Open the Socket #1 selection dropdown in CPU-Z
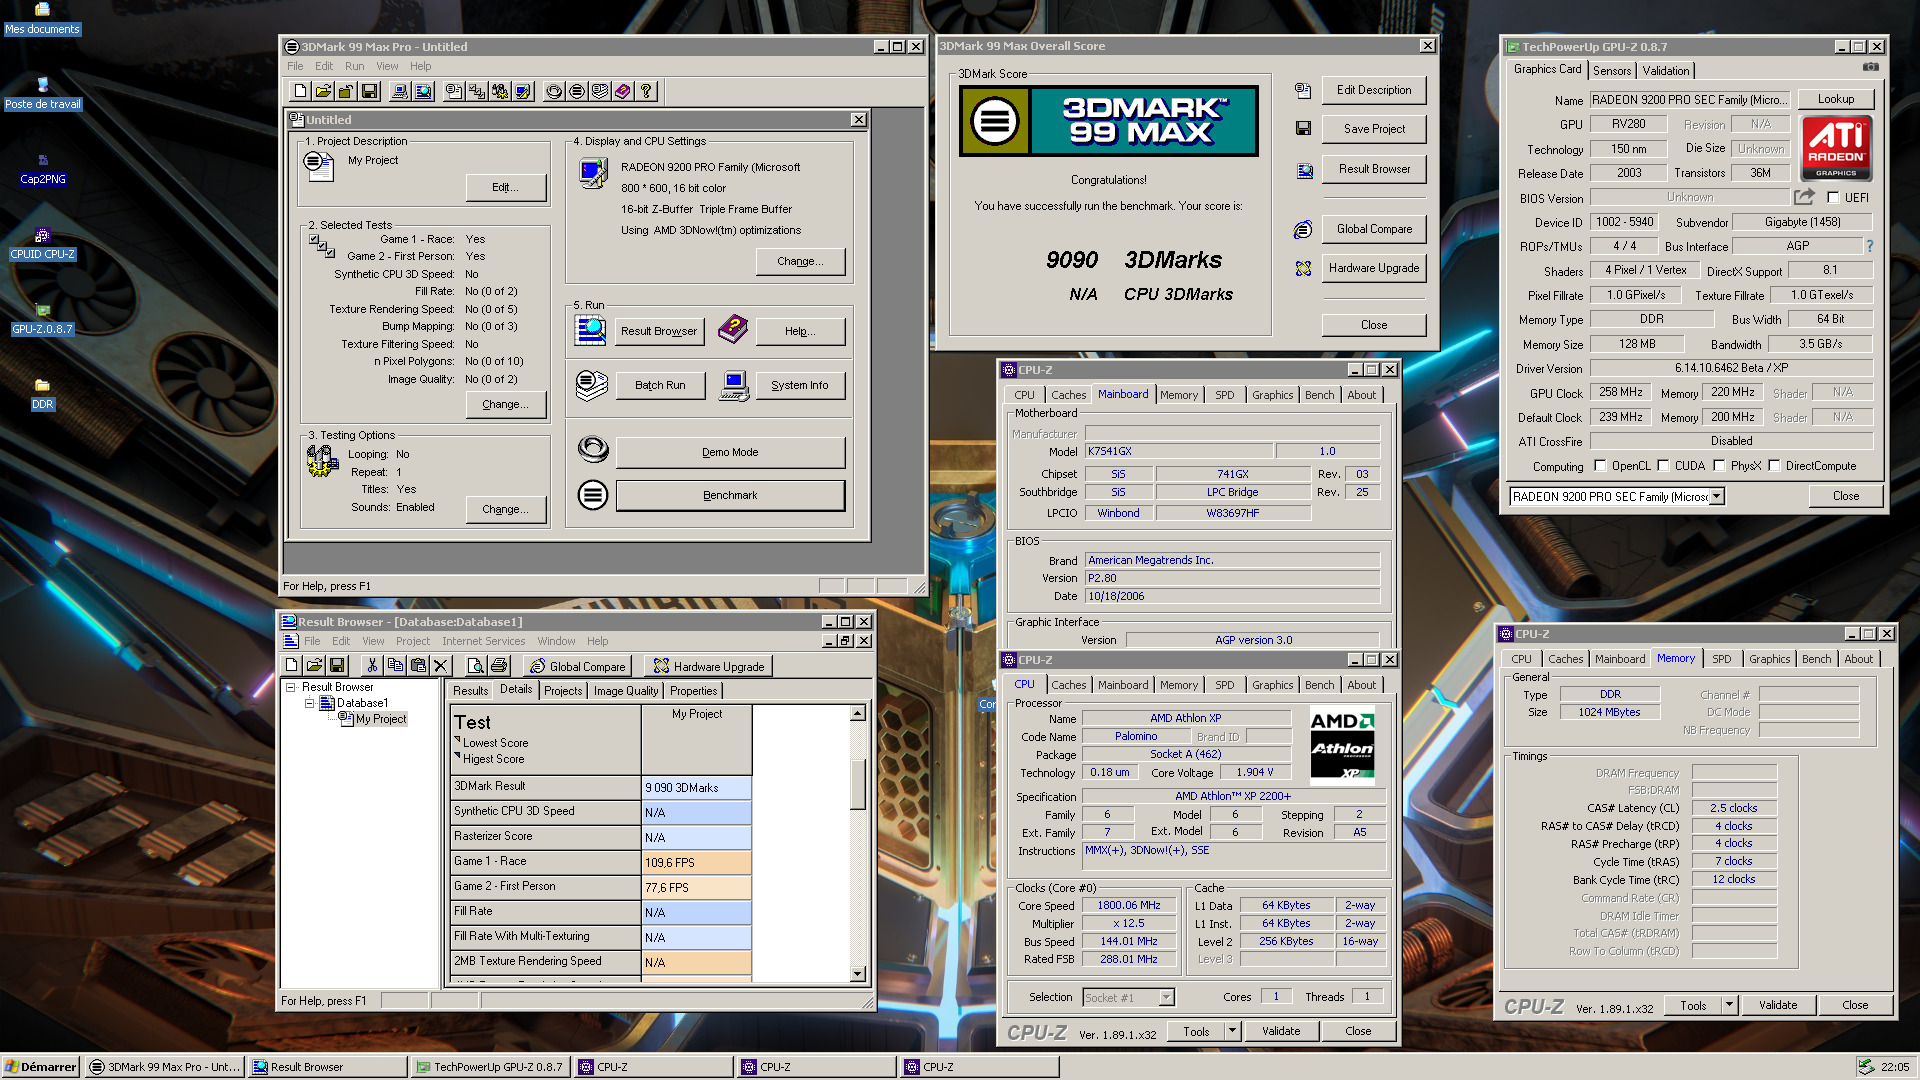Screen dimensions: 1920x1080 pos(1166,997)
